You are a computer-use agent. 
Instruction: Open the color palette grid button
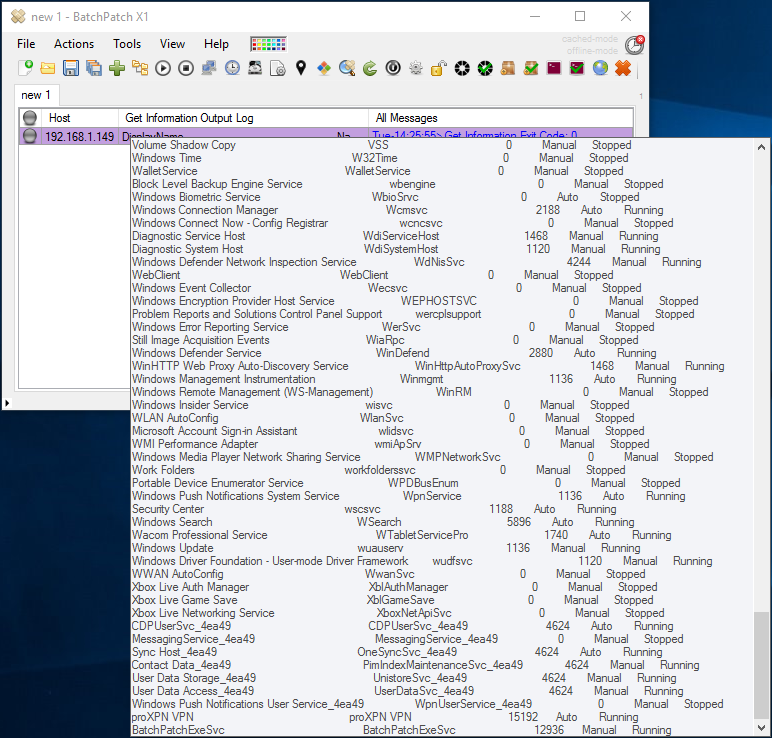point(268,44)
